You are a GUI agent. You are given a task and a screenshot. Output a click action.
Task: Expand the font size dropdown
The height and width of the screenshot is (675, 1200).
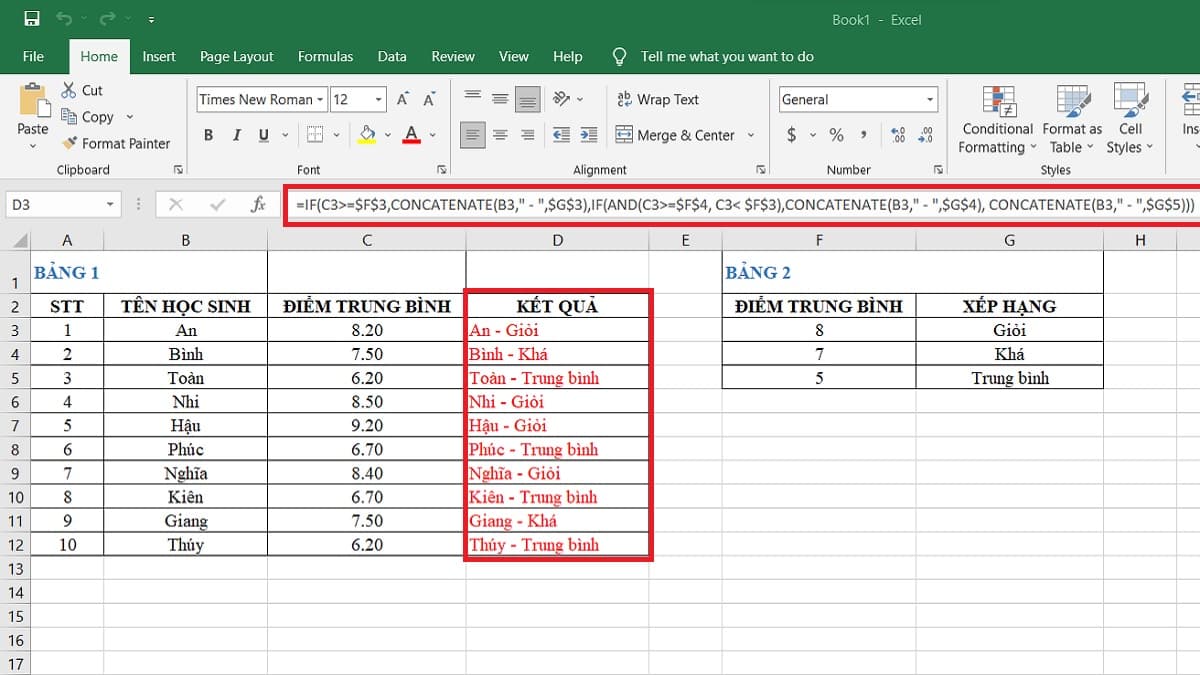(x=380, y=99)
